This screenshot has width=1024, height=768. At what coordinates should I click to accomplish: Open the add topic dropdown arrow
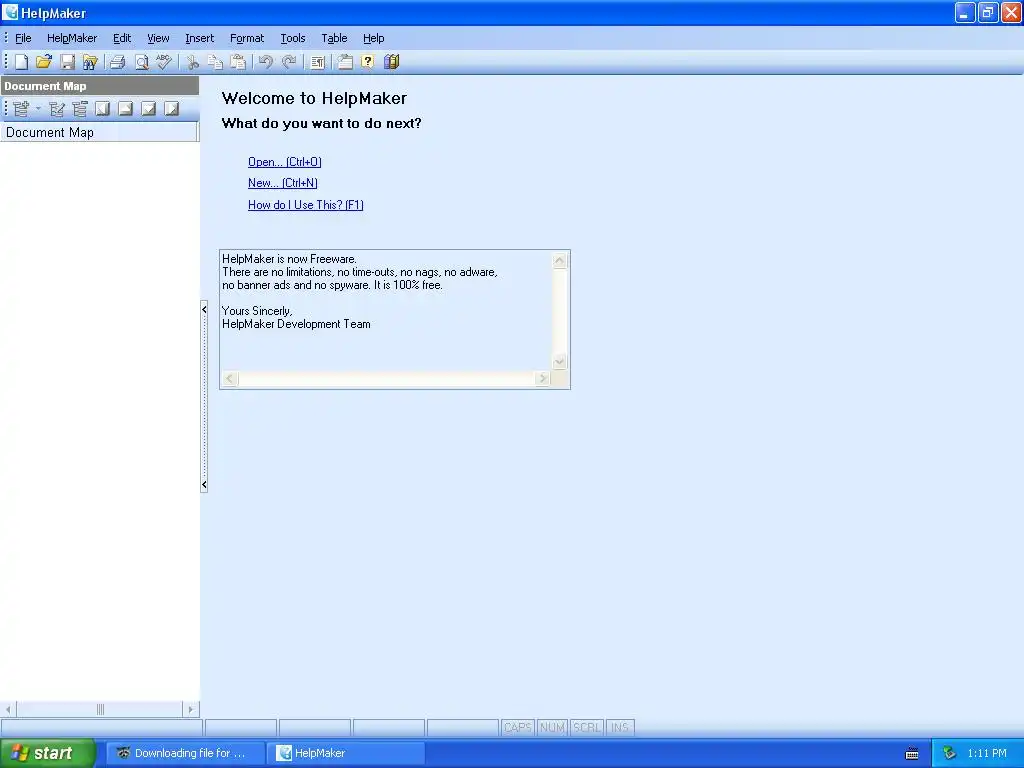(38, 109)
